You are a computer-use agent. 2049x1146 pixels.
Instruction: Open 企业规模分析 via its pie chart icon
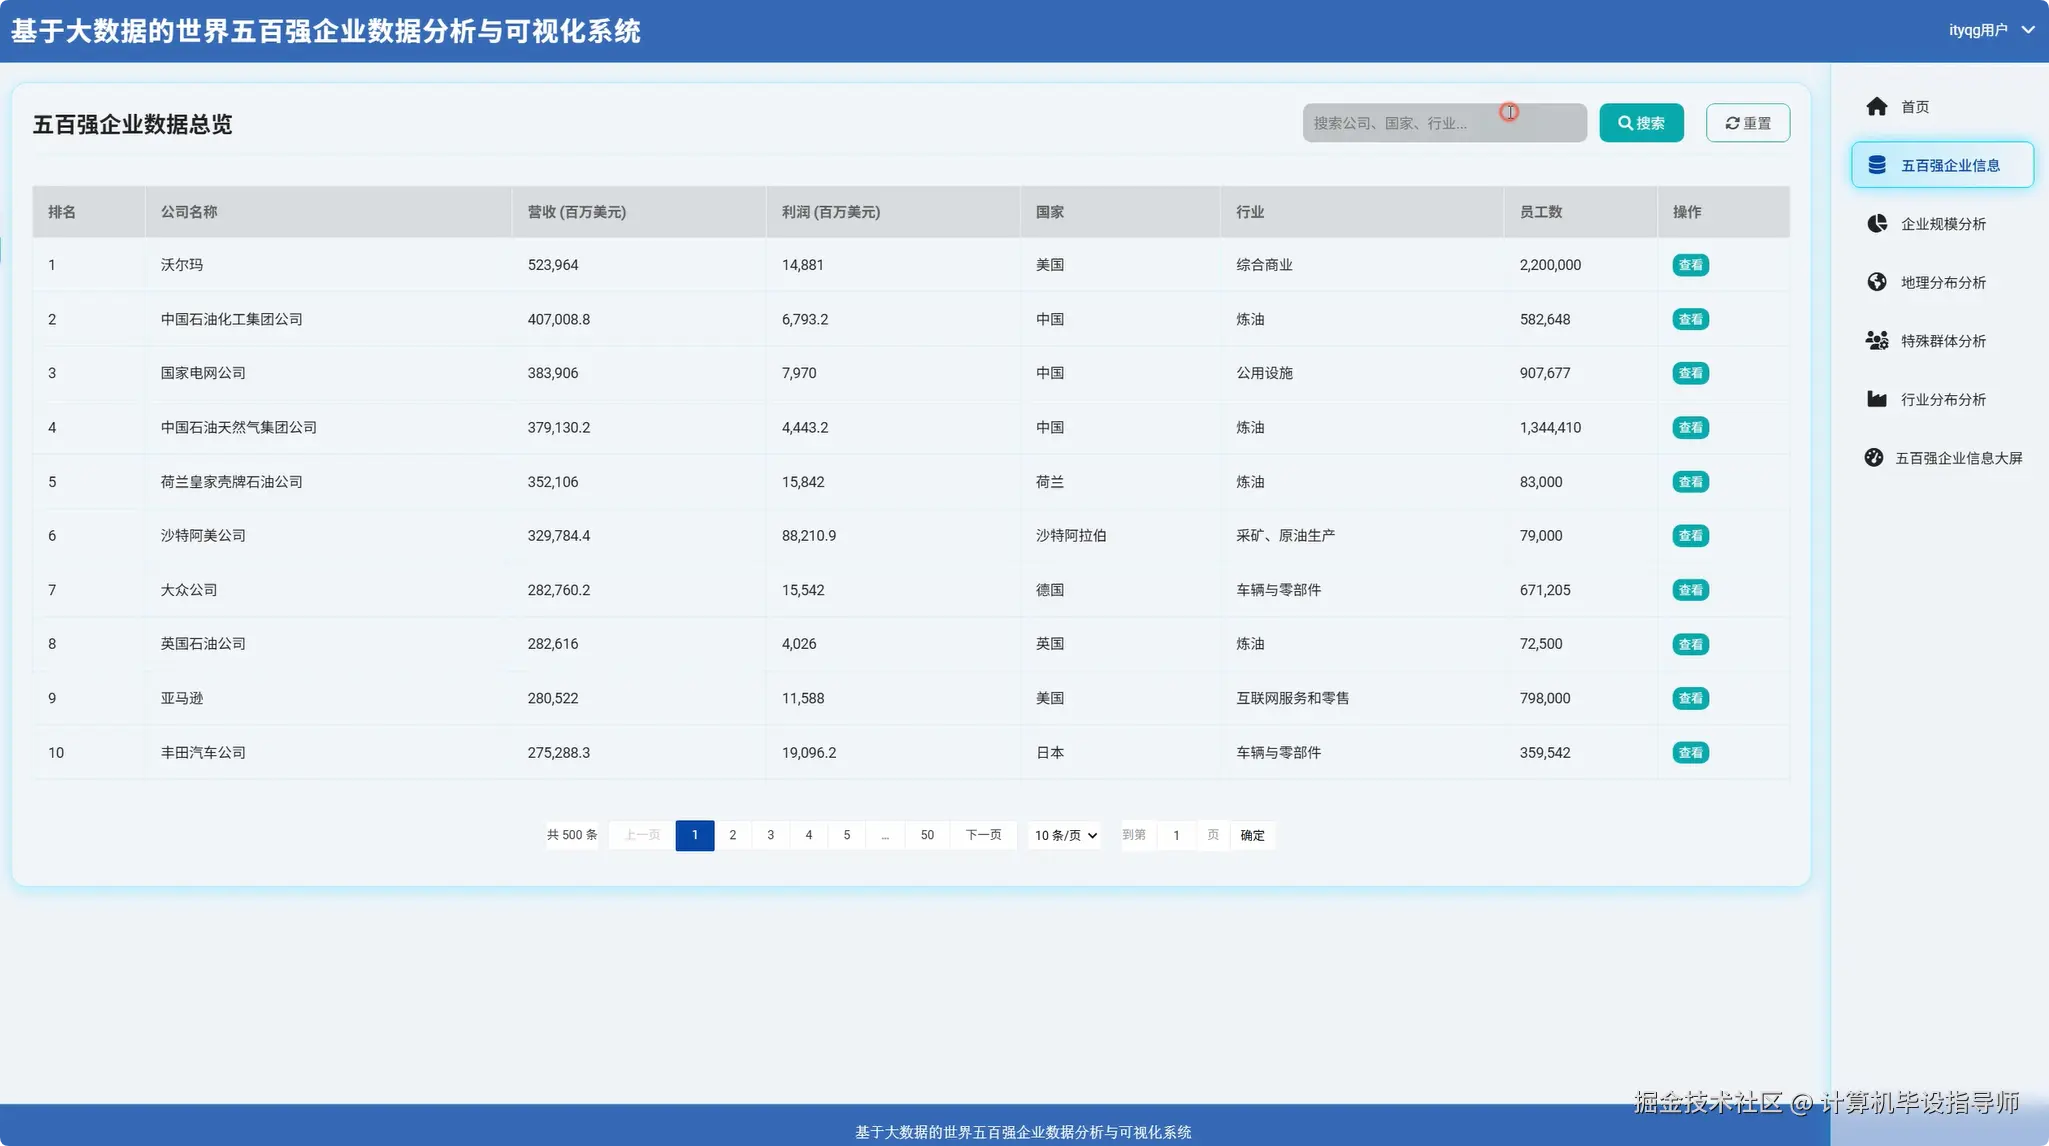(1876, 223)
